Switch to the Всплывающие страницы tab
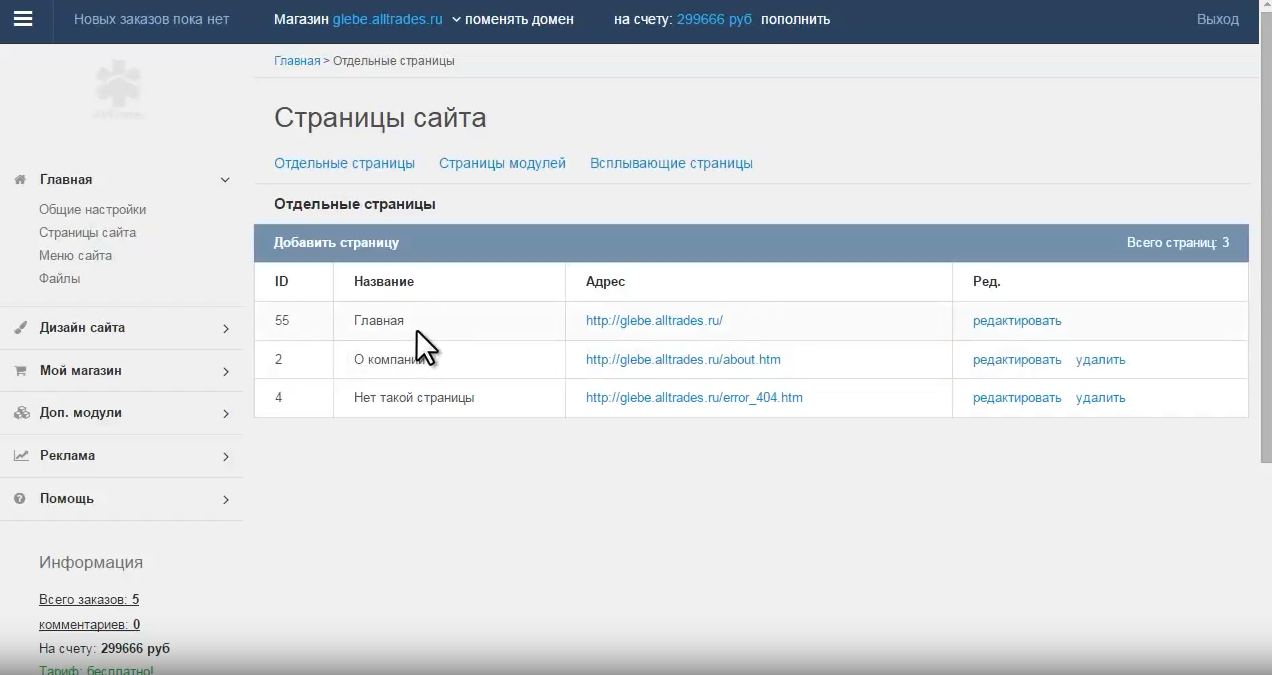This screenshot has width=1272, height=675. [x=671, y=163]
